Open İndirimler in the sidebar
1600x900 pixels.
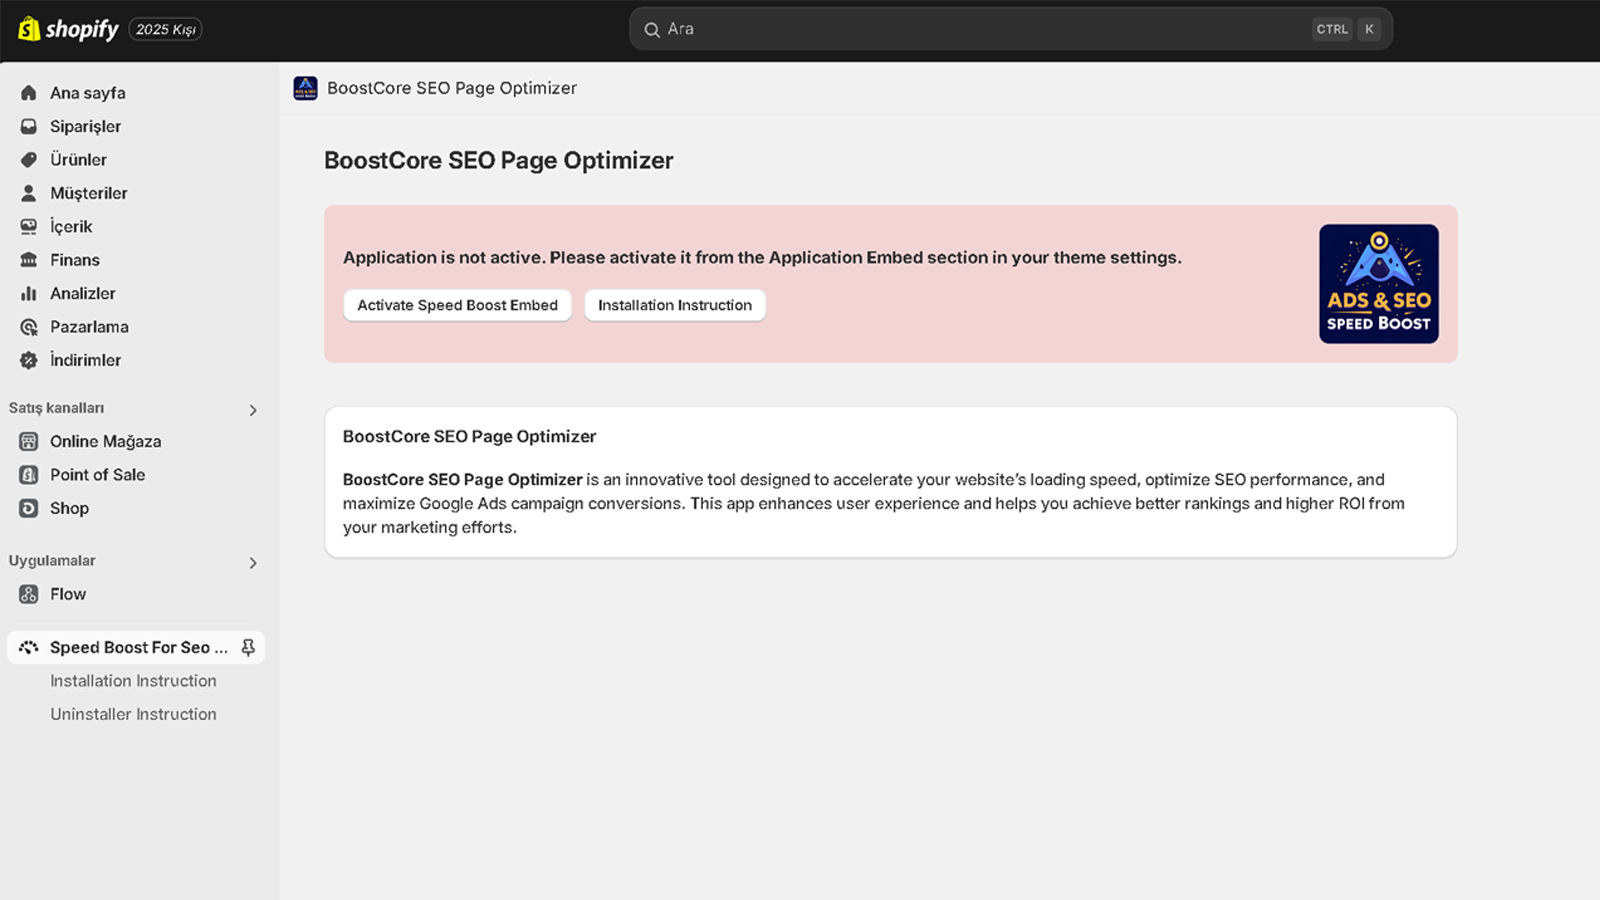86,360
